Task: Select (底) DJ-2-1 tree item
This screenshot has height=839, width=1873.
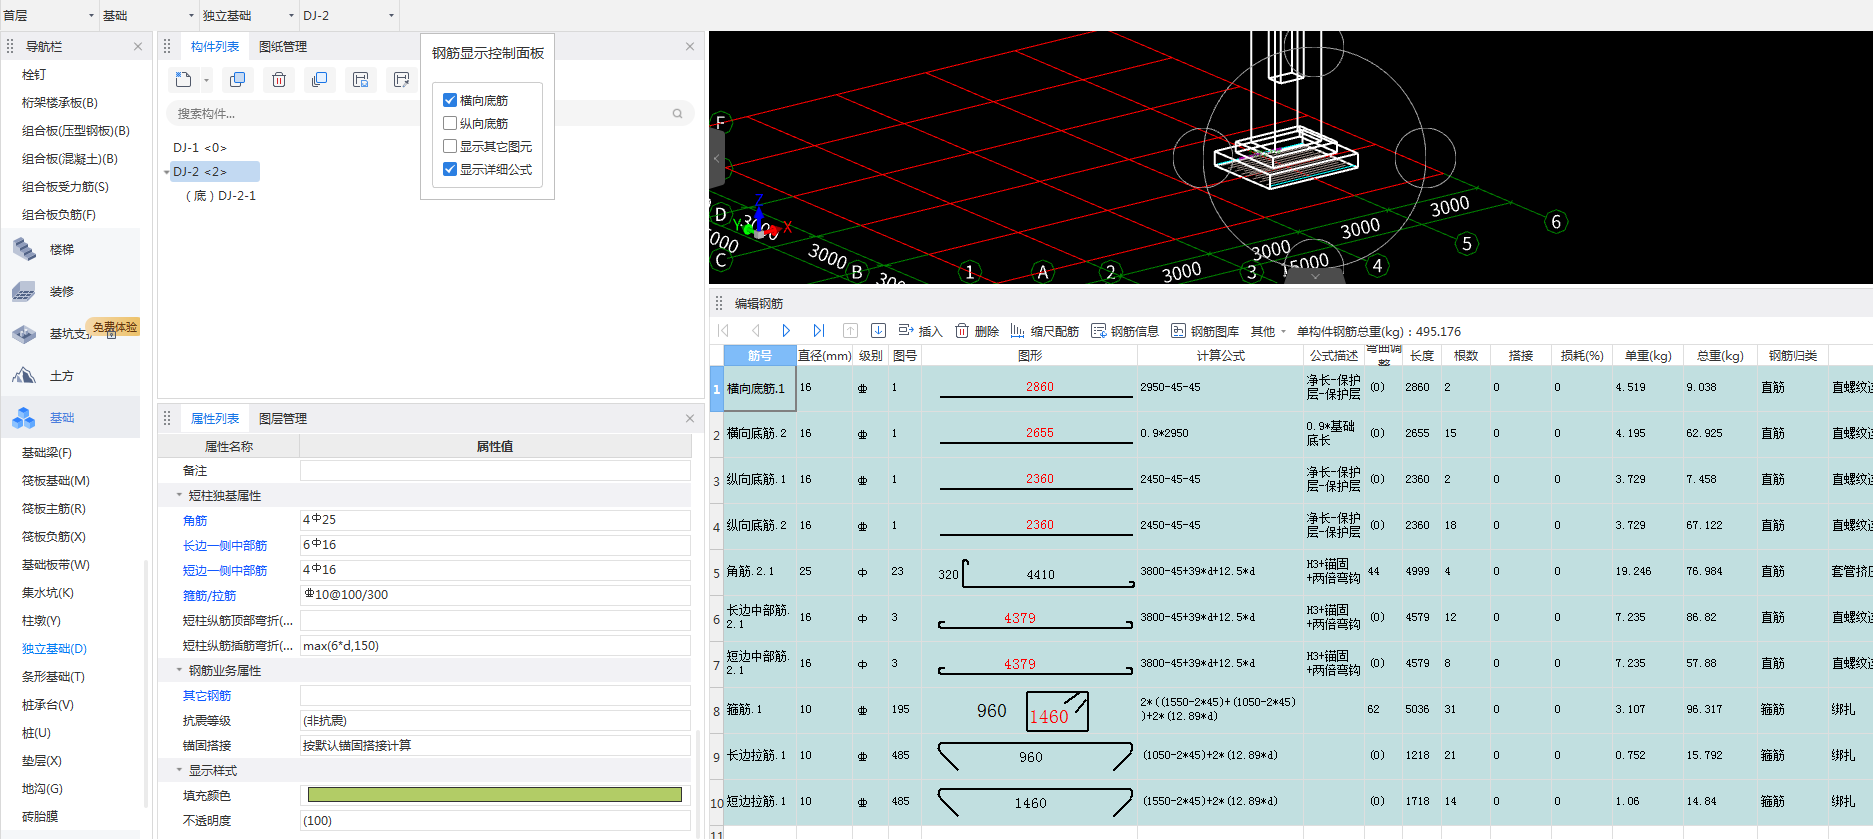Action: [221, 196]
